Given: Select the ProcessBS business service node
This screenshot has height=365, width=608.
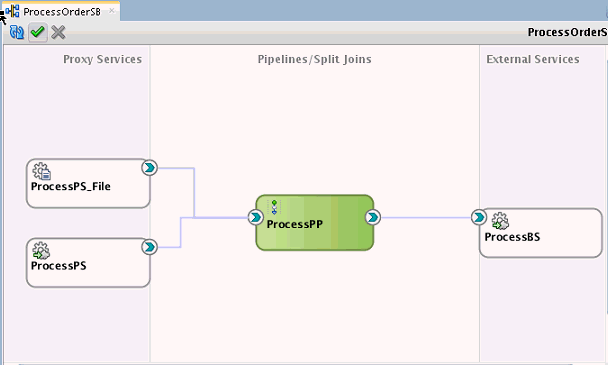Looking at the screenshot, I should click(x=541, y=233).
